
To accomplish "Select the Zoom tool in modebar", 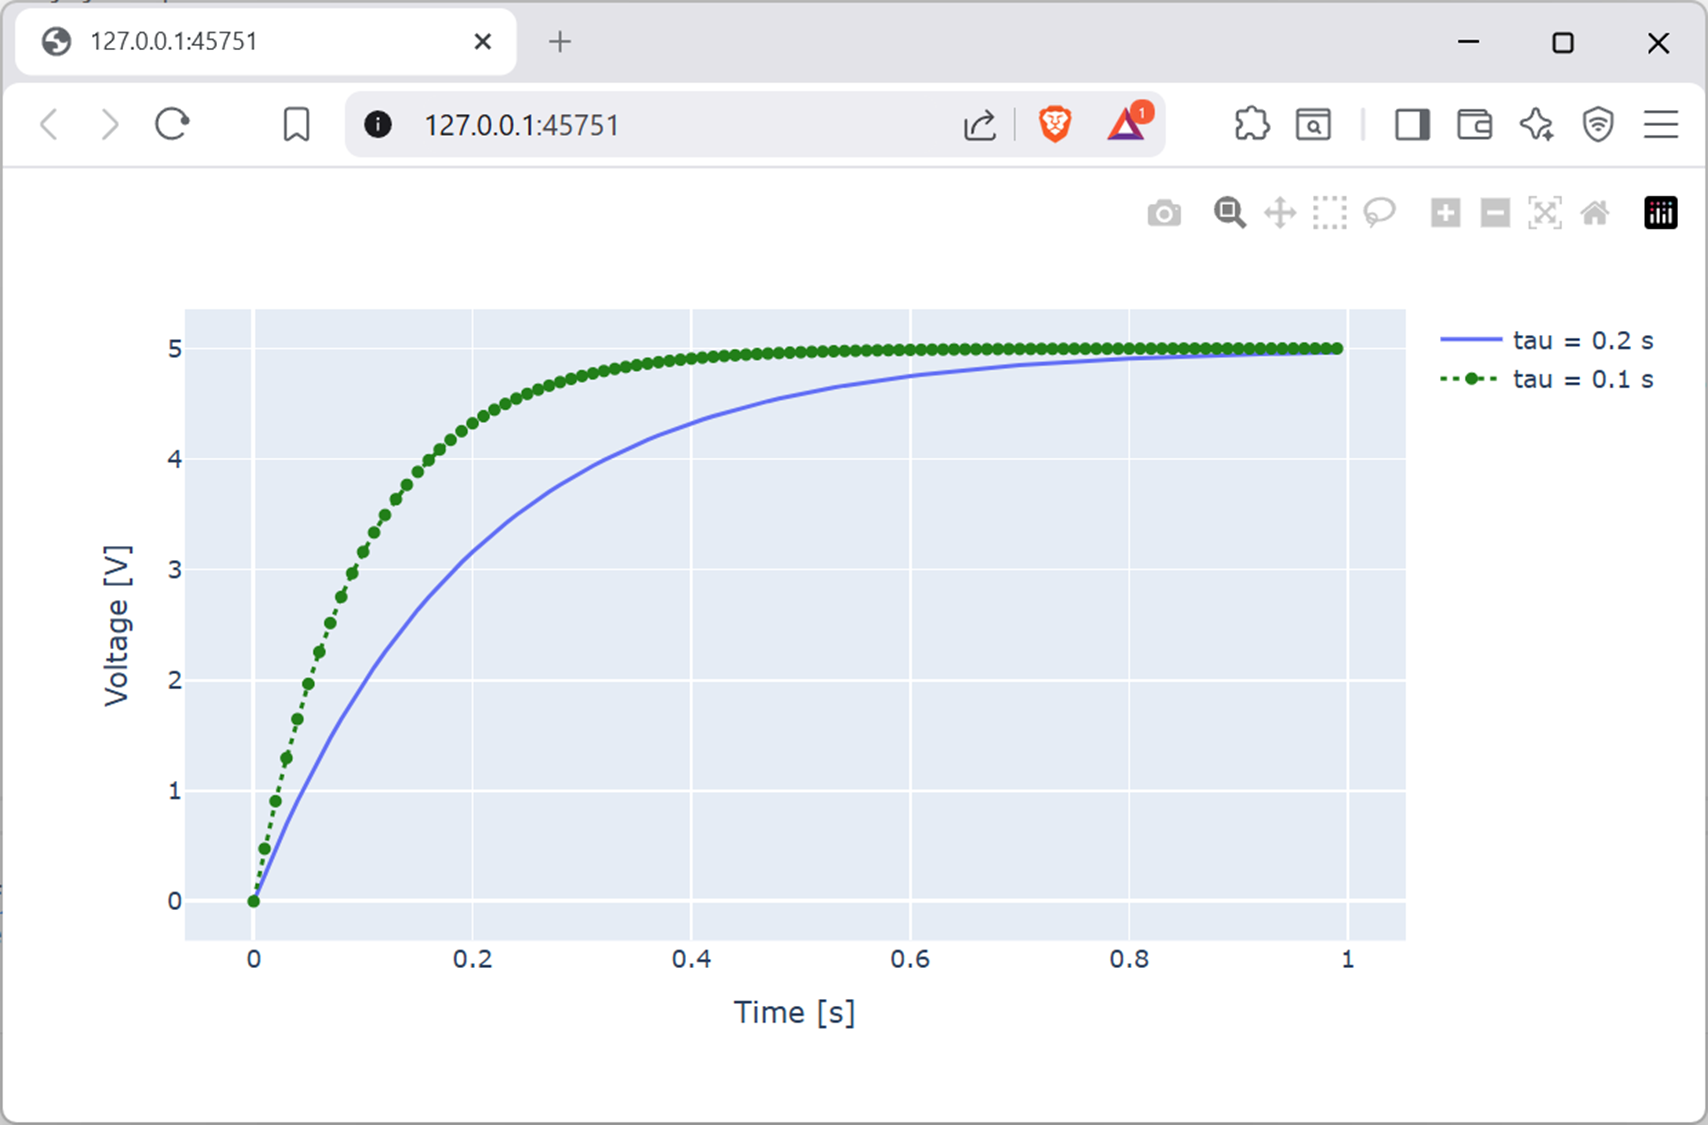I will (x=1229, y=213).
